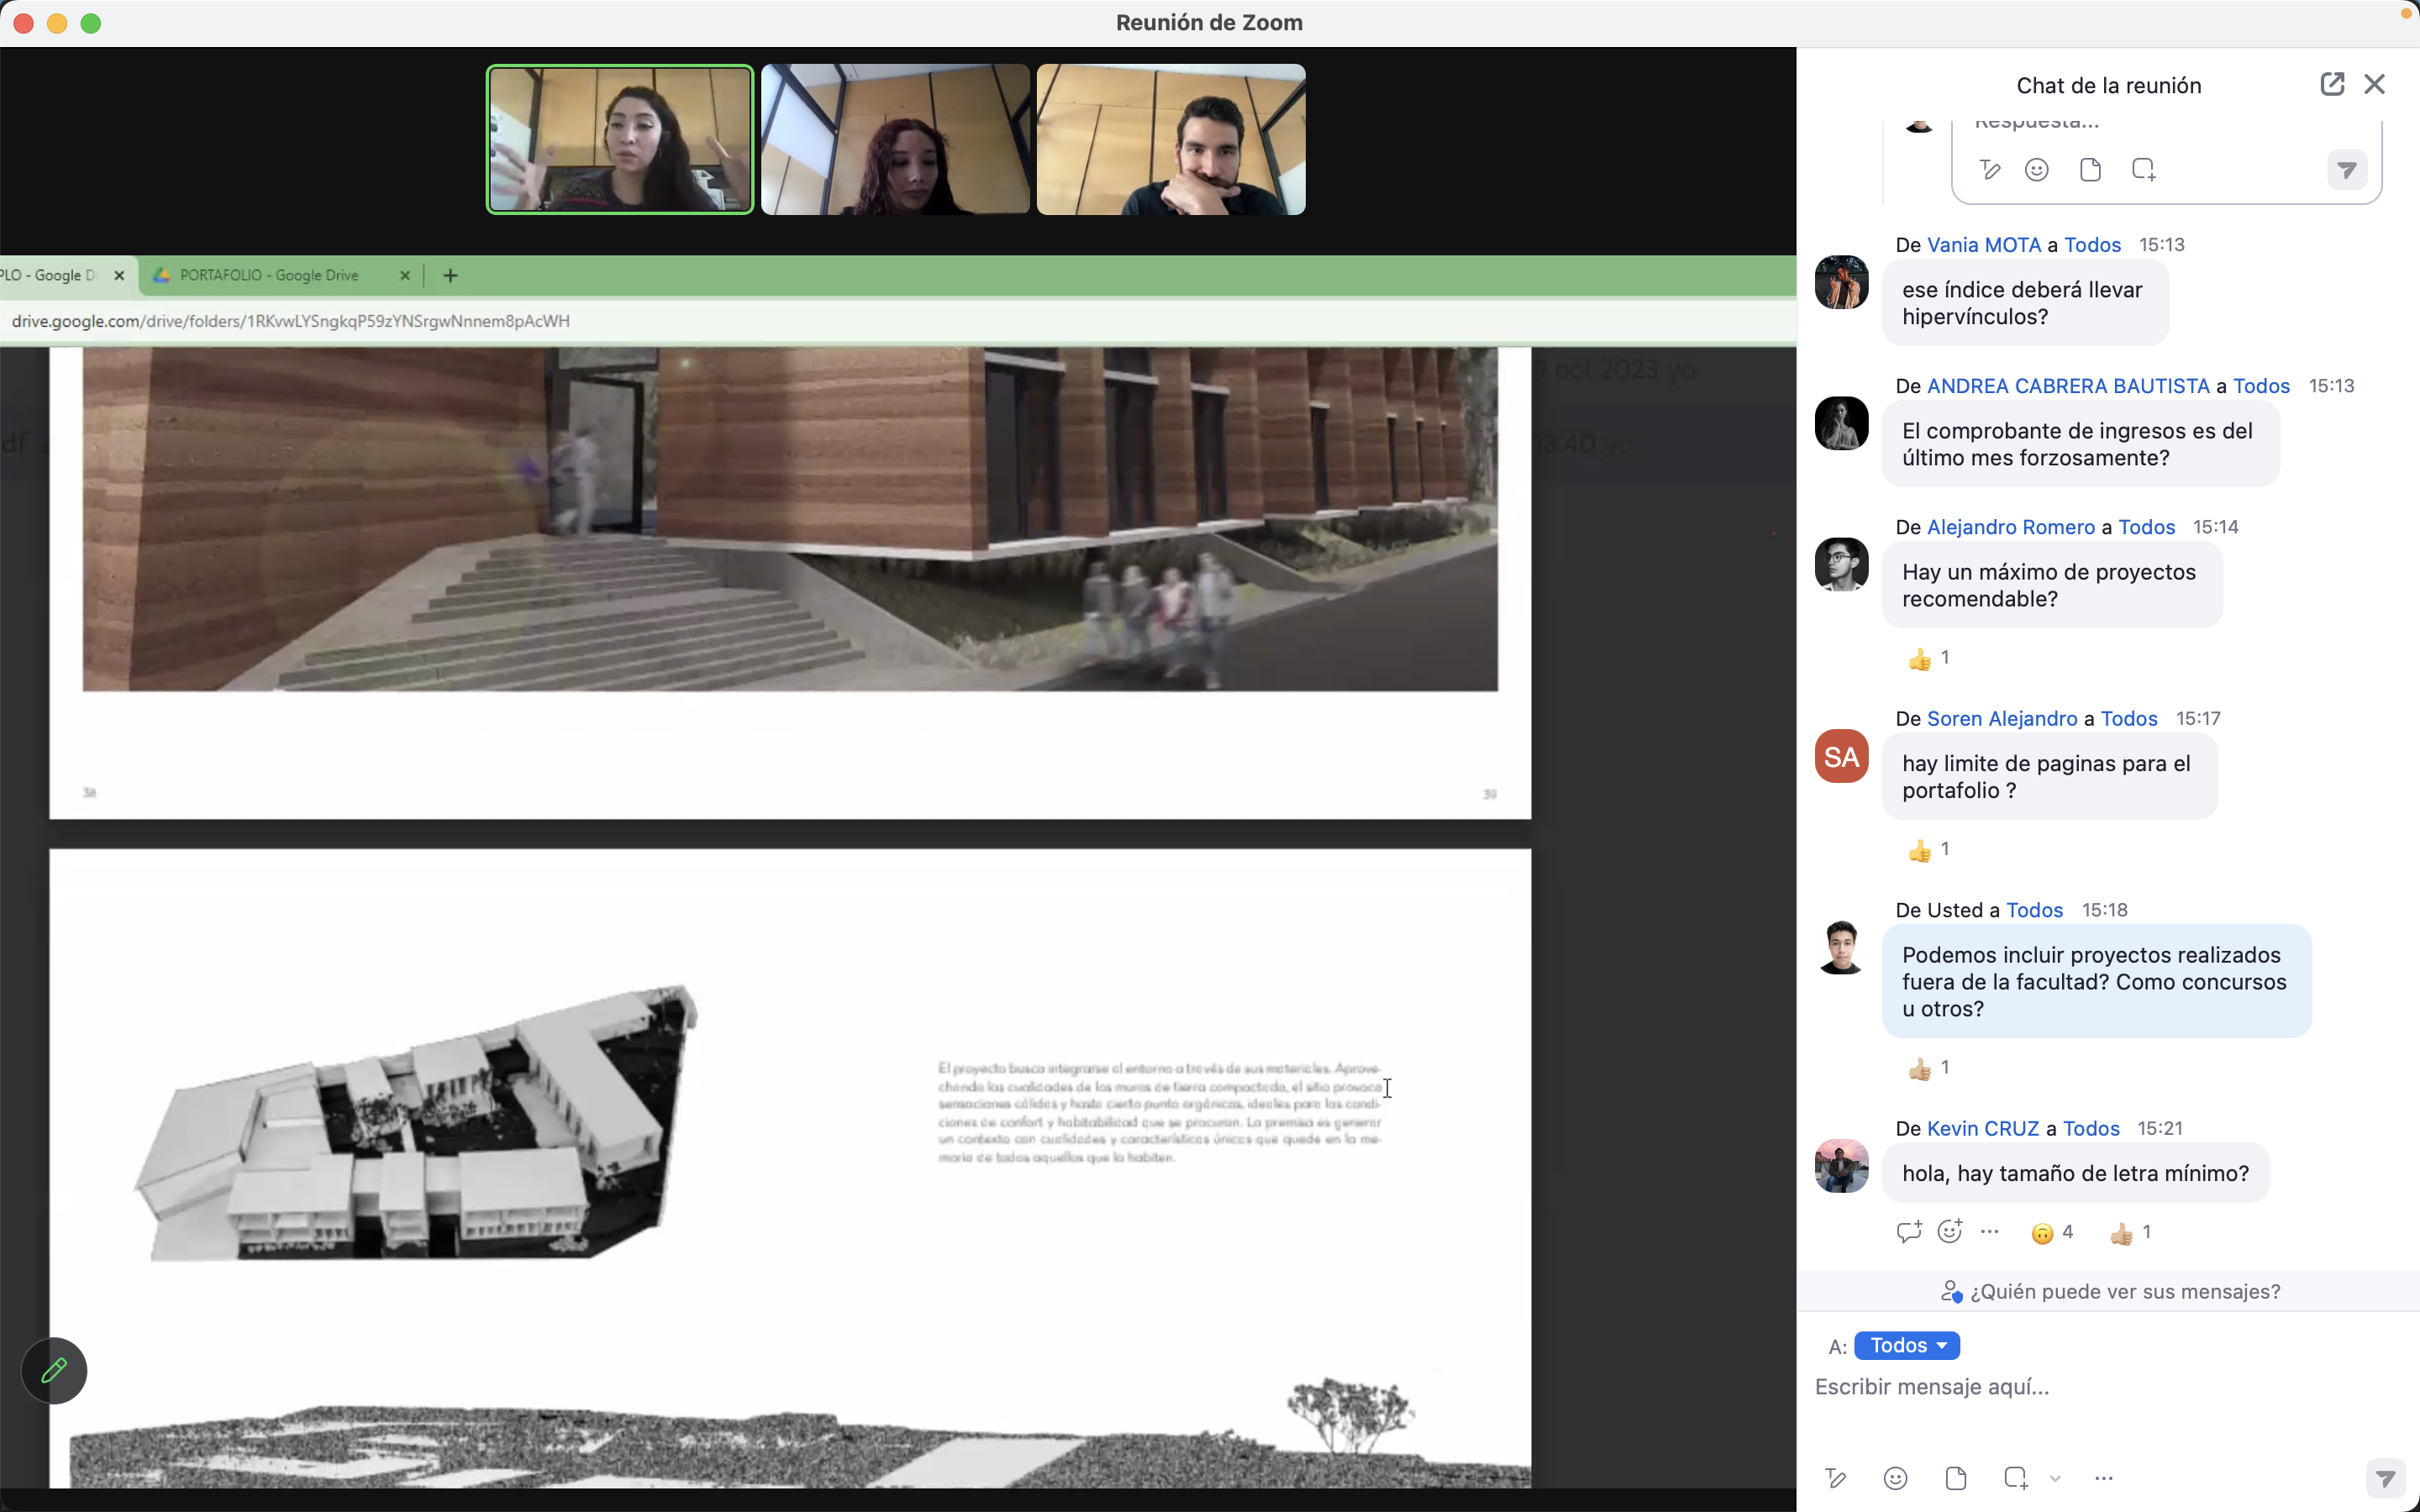This screenshot has height=1512, width=2420.
Task: Open the Todos recipient dropdown
Action: point(1906,1345)
